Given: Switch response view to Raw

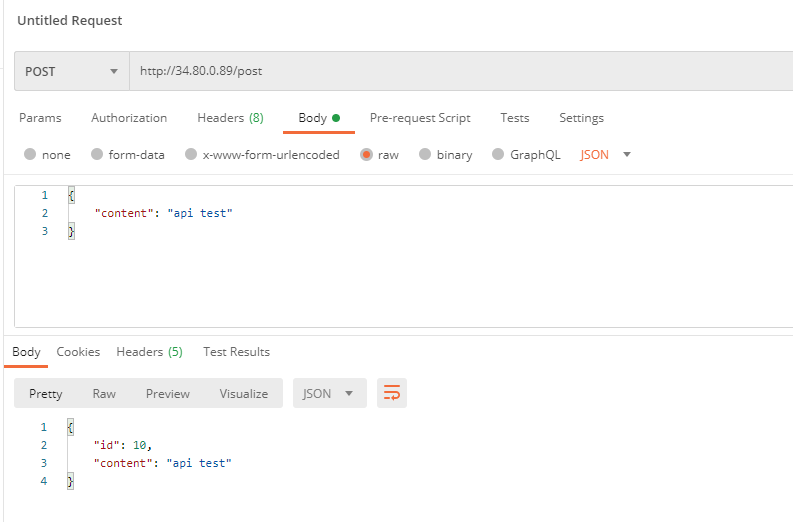Looking at the screenshot, I should 104,393.
